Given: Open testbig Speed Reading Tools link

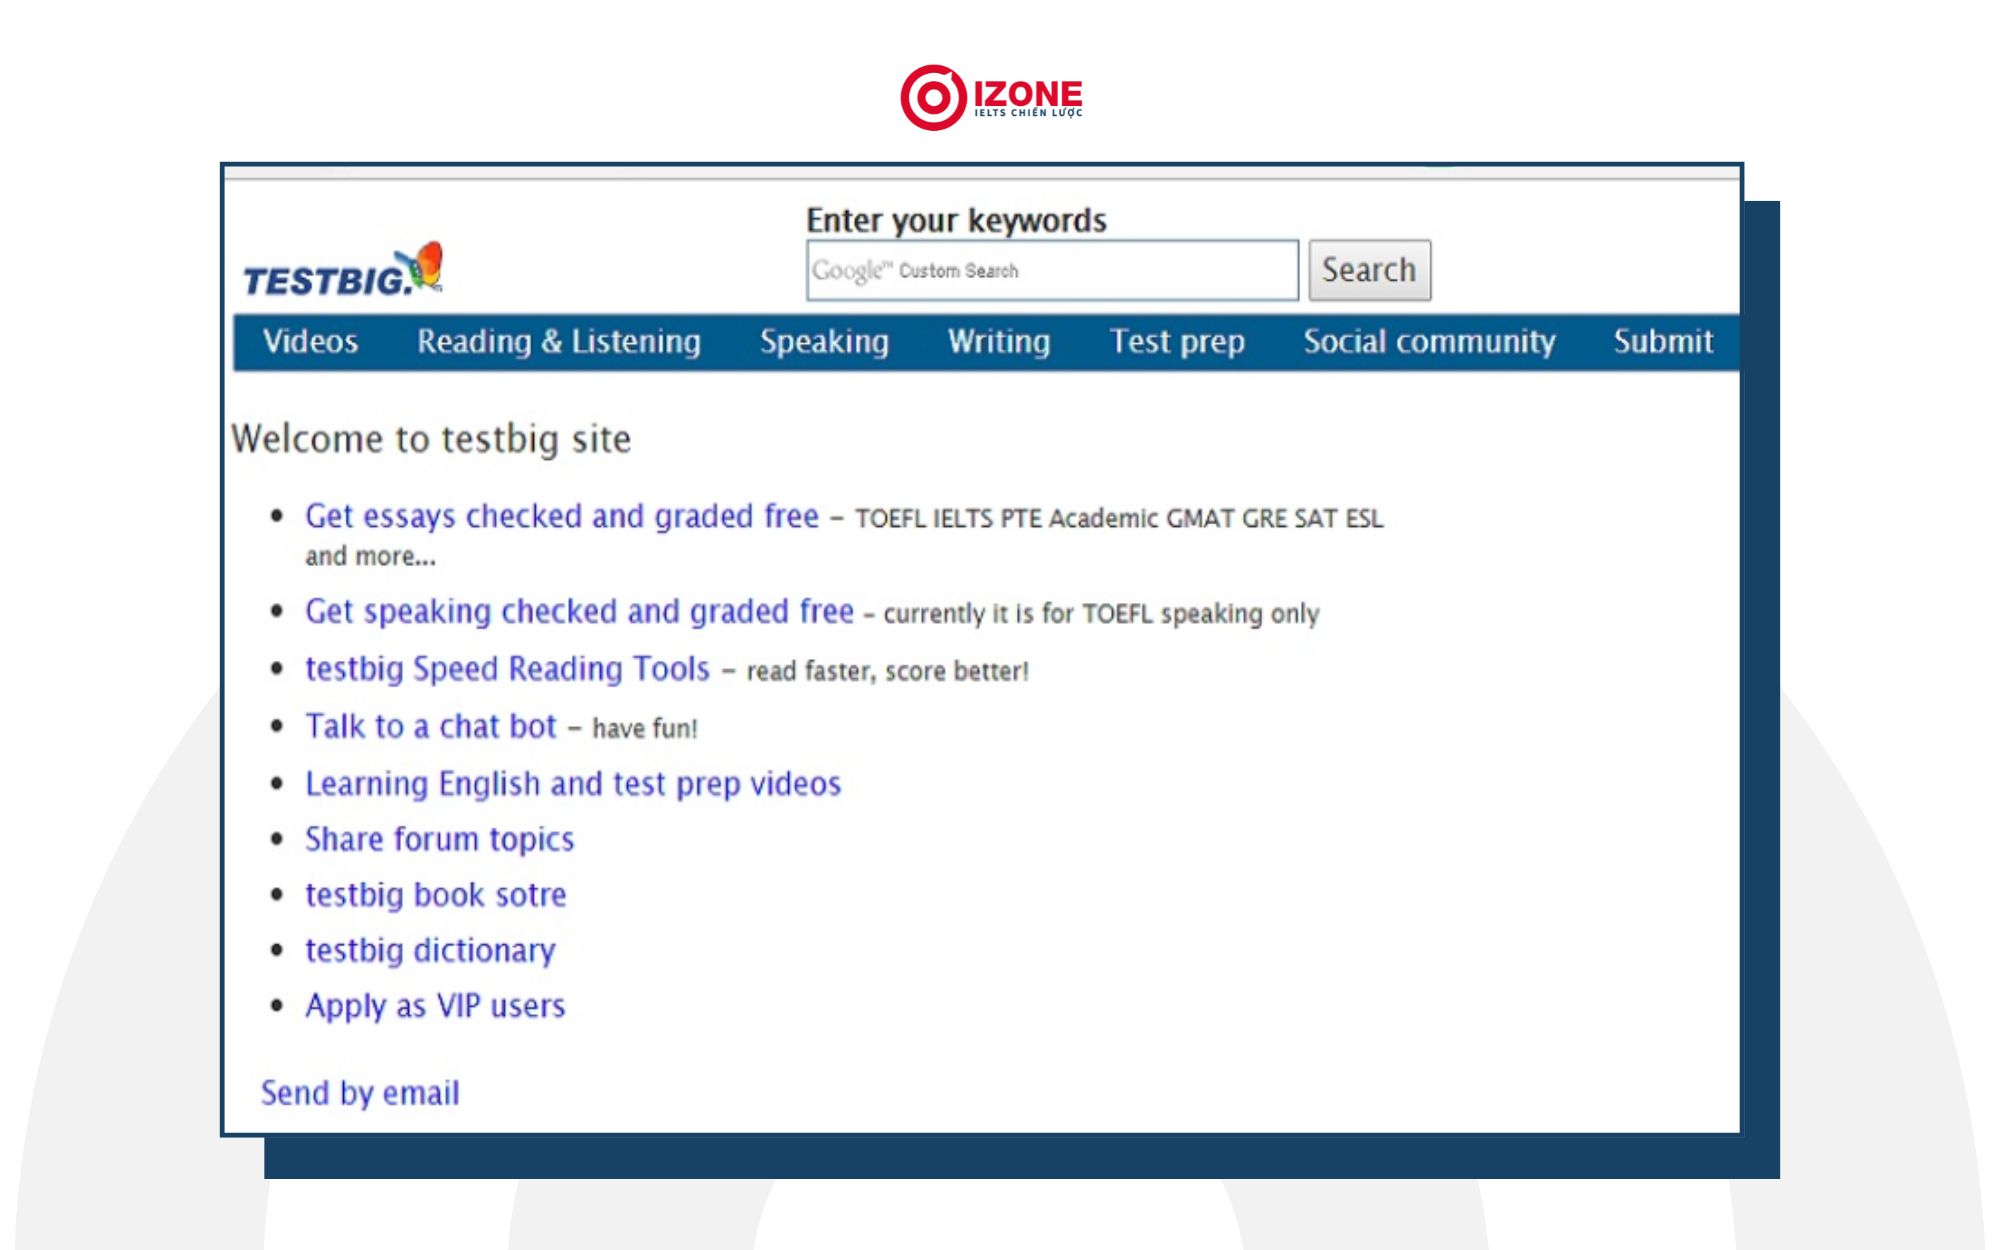Looking at the screenshot, I should 508,668.
